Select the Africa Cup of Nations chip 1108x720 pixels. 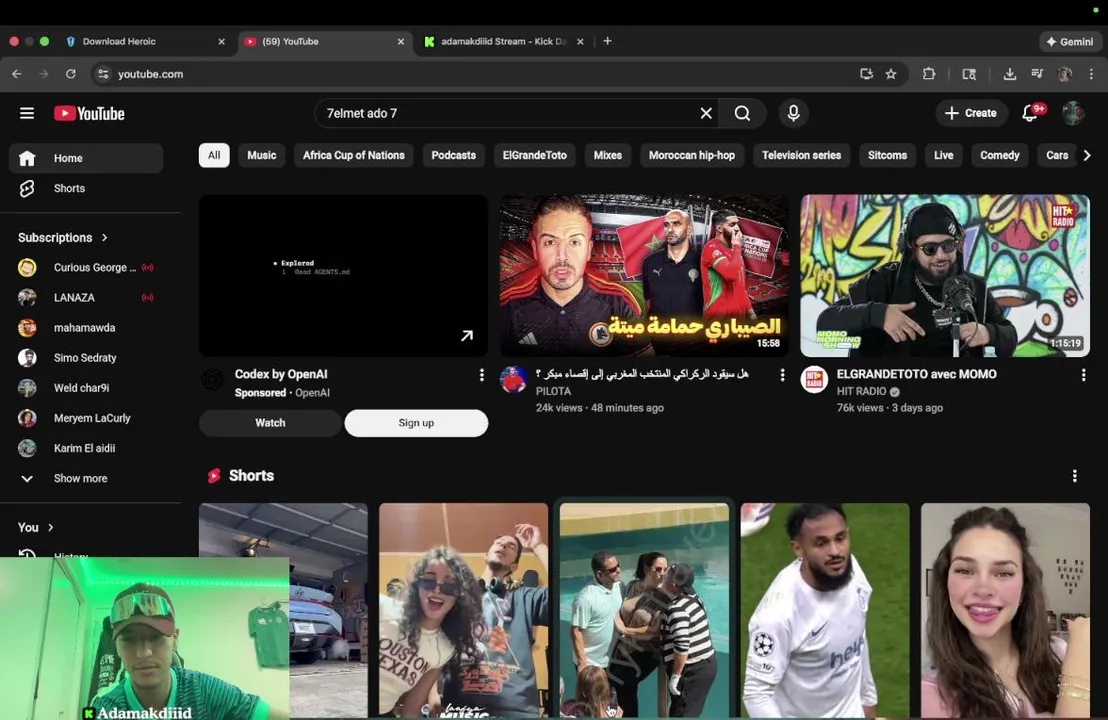tap(353, 155)
